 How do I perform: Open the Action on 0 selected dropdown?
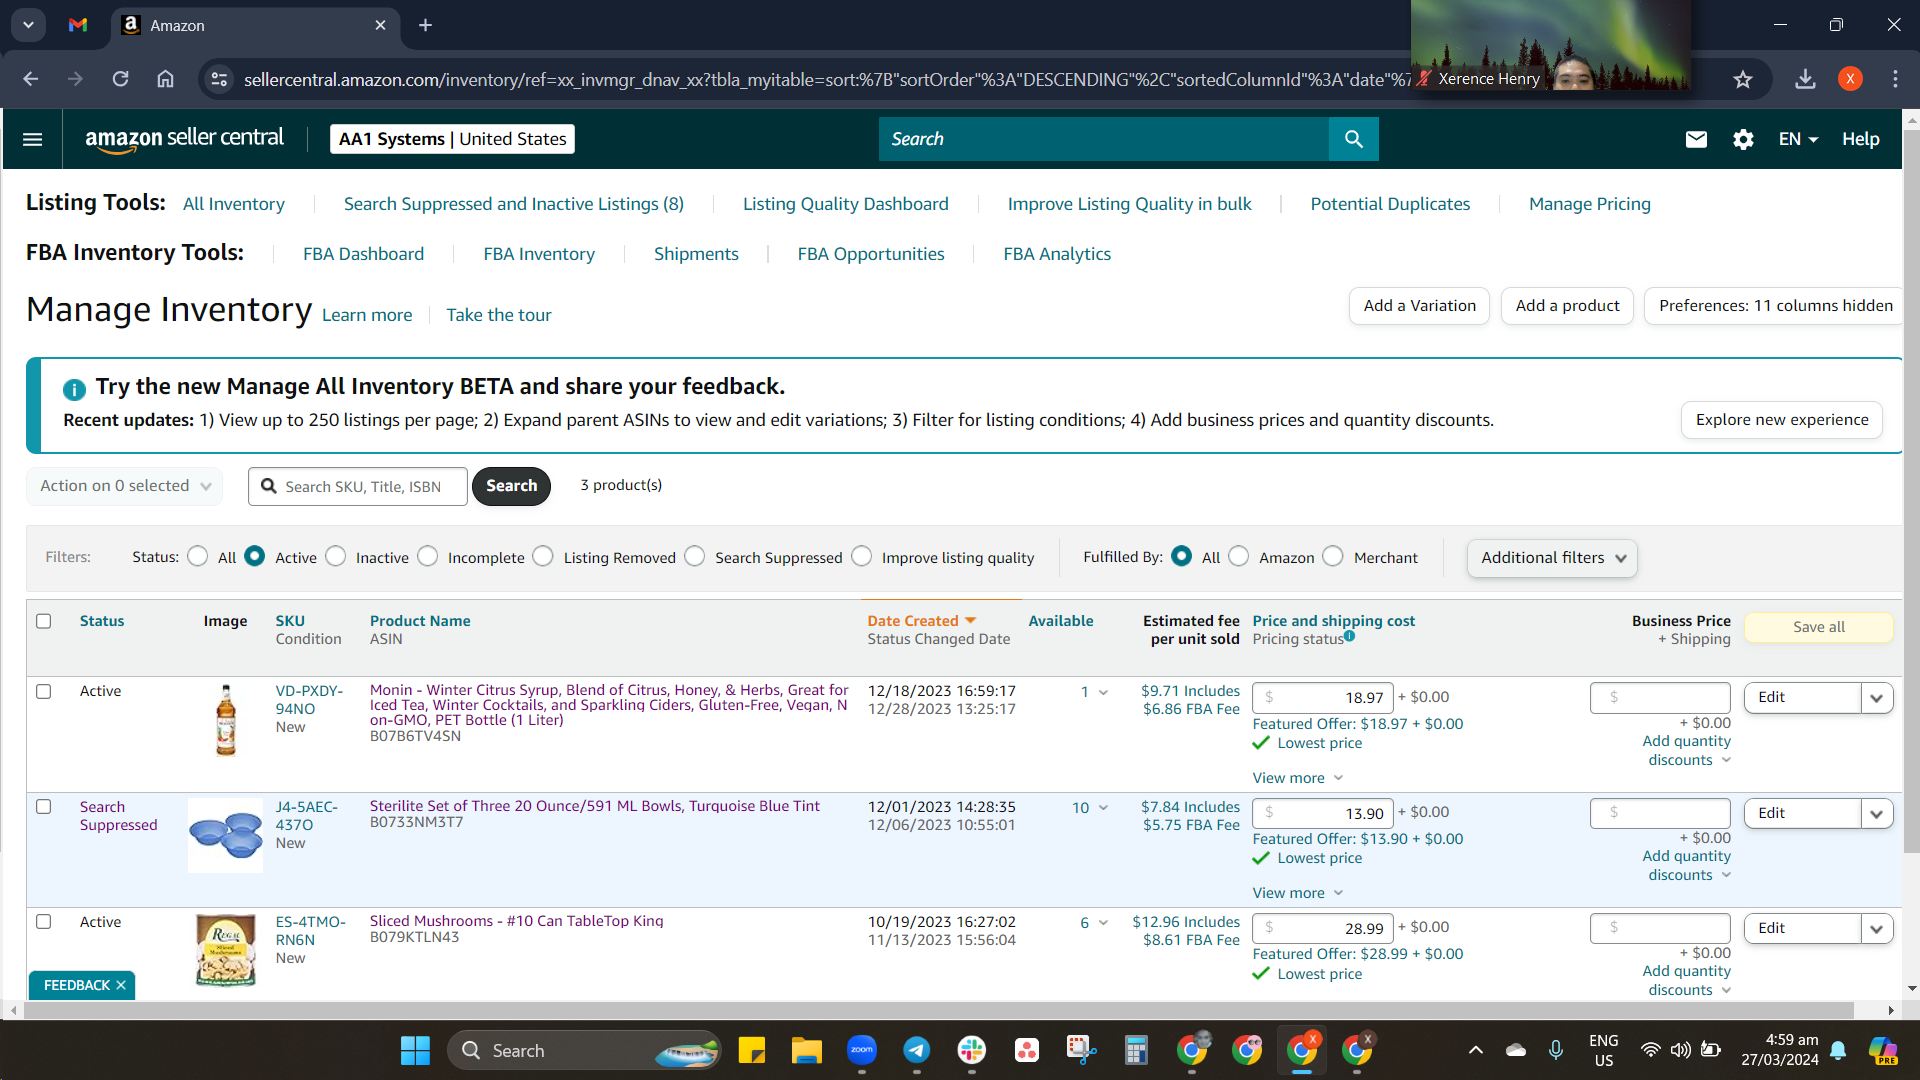pyautogui.click(x=125, y=486)
